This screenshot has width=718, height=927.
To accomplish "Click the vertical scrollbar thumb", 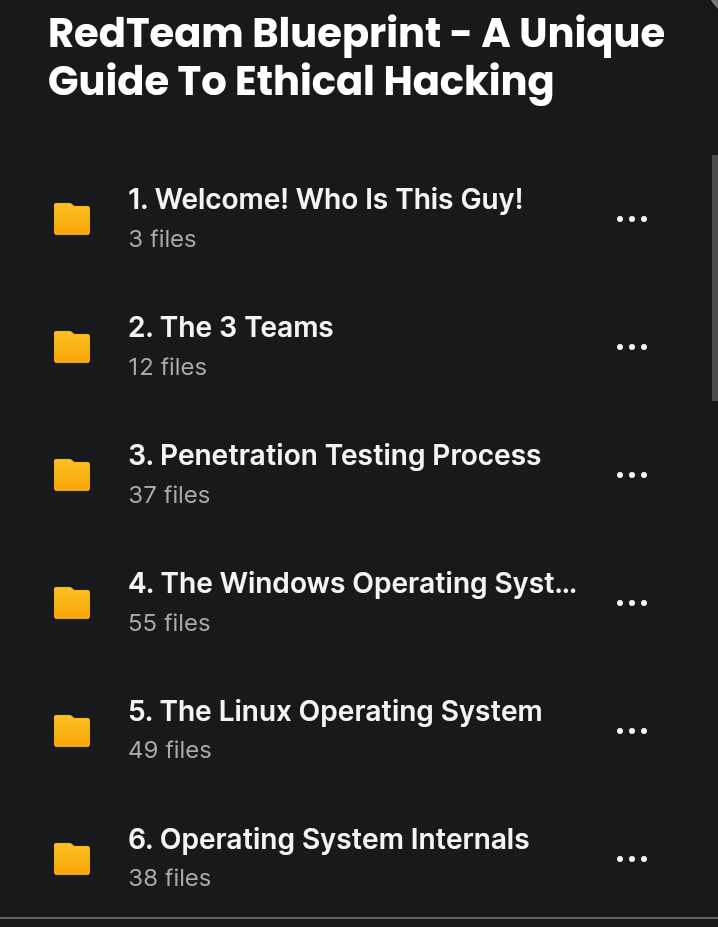I will pos(714,278).
